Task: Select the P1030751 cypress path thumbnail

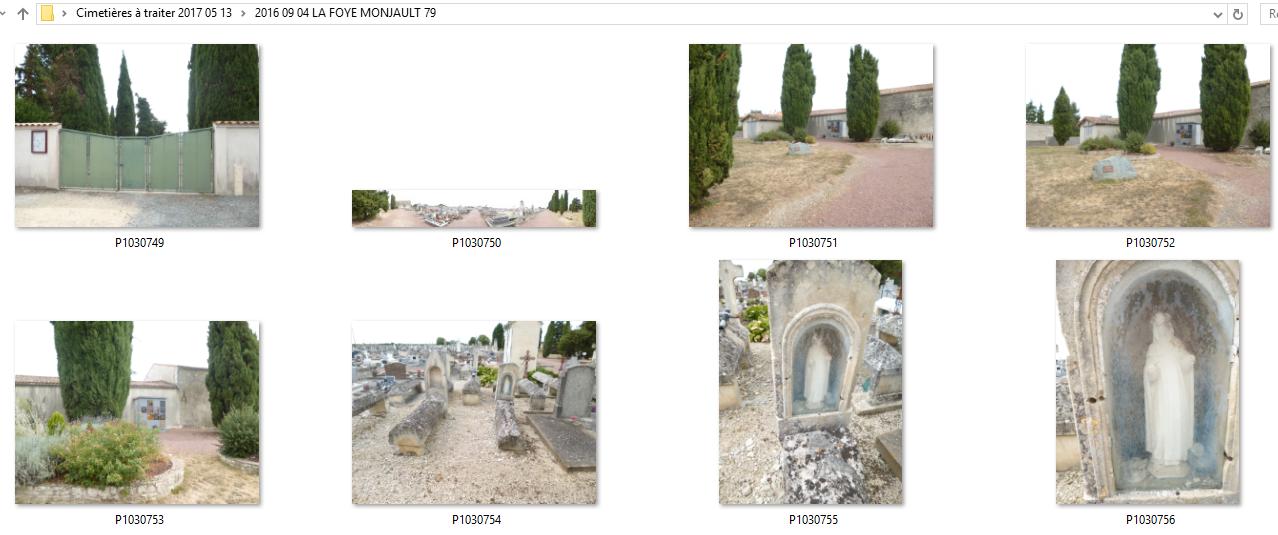Action: pos(811,136)
